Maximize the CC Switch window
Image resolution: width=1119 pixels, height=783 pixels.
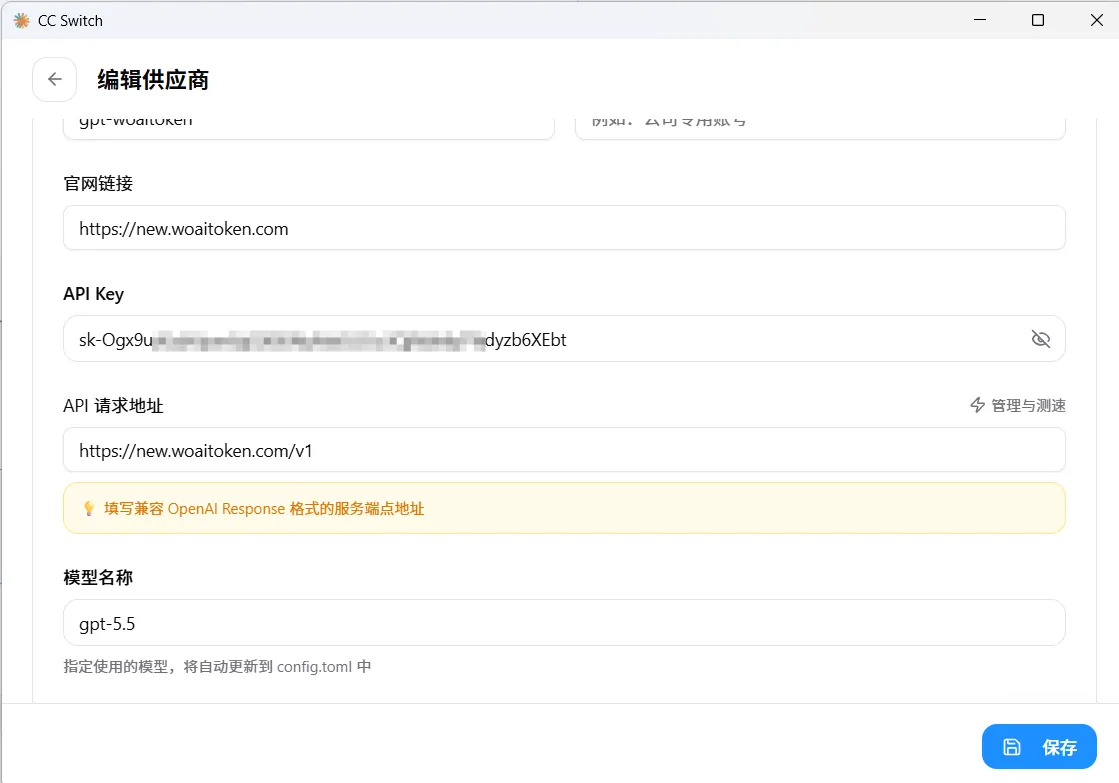click(1038, 20)
